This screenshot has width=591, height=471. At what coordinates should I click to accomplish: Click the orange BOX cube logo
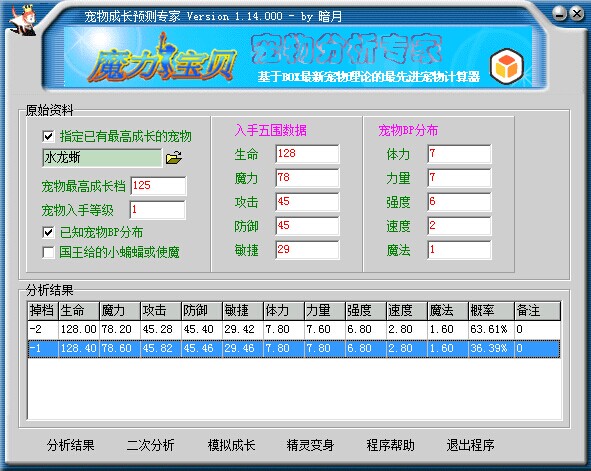(507, 66)
